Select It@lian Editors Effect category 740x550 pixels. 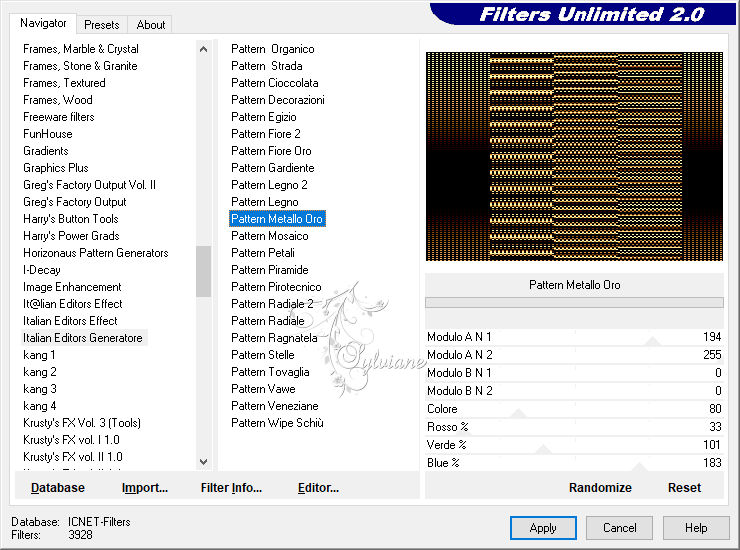coord(73,304)
